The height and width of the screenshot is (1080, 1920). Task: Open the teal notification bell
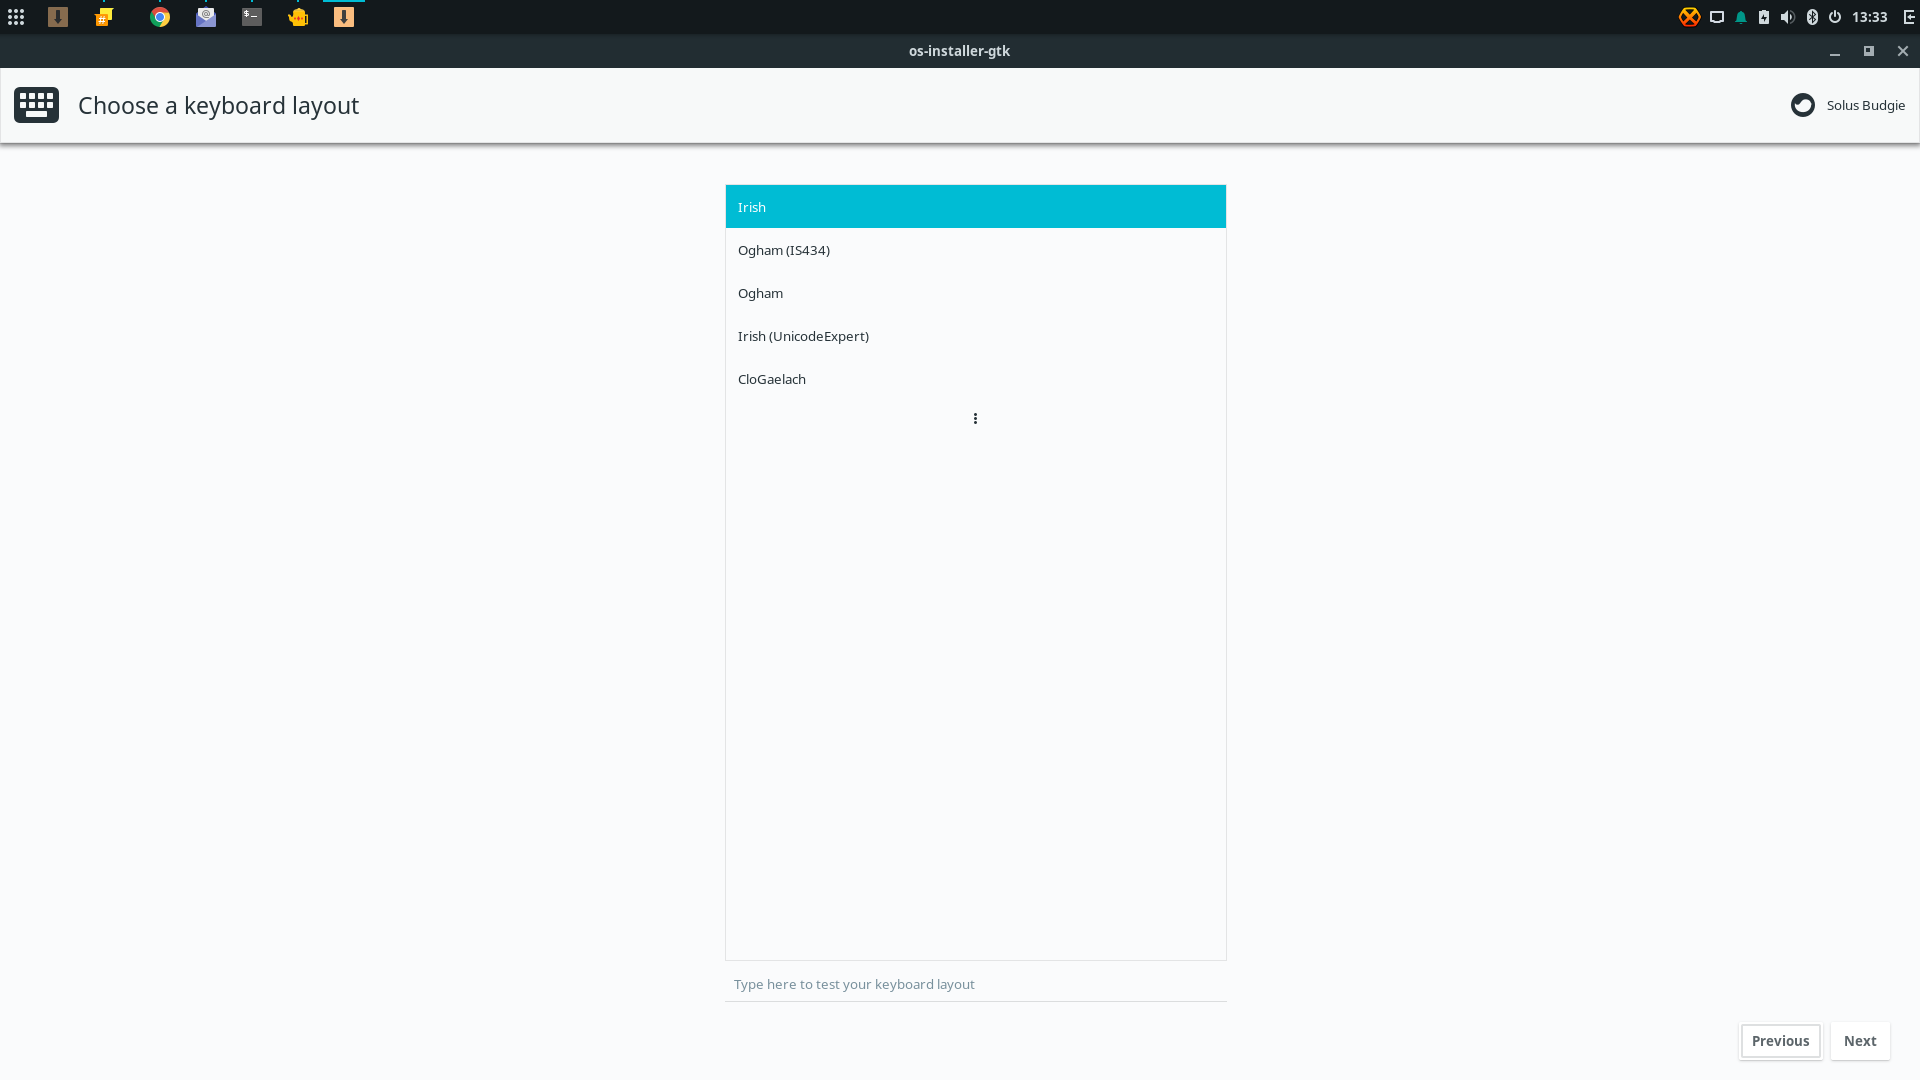click(x=1741, y=17)
